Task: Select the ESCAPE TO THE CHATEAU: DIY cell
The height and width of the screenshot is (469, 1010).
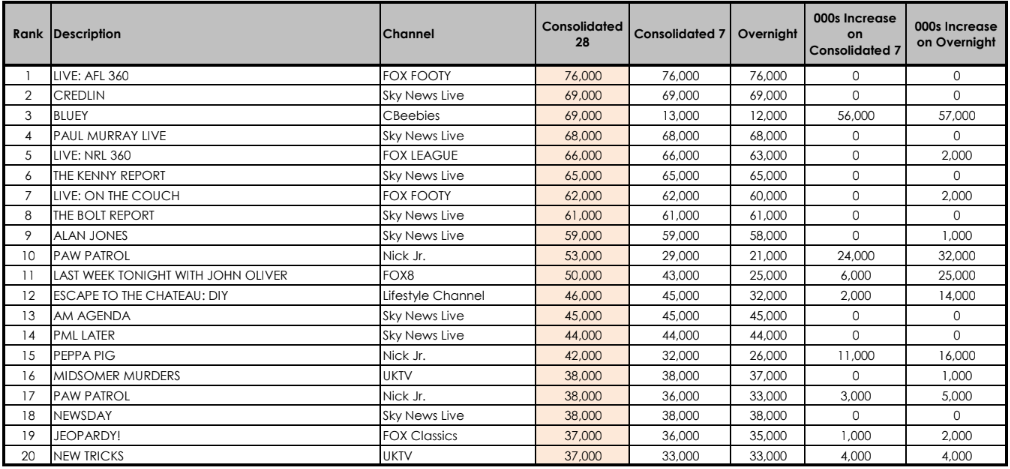Action: 216,296
